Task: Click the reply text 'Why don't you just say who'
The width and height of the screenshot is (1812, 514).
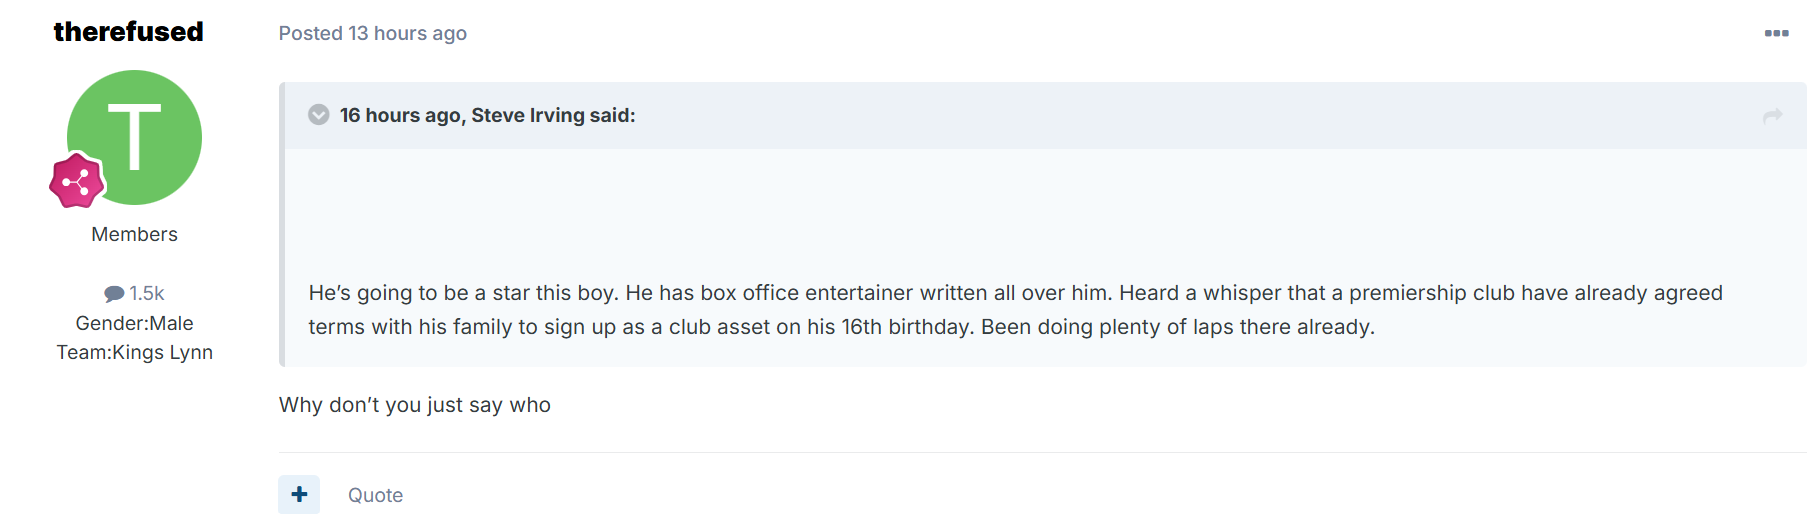Action: coord(415,405)
